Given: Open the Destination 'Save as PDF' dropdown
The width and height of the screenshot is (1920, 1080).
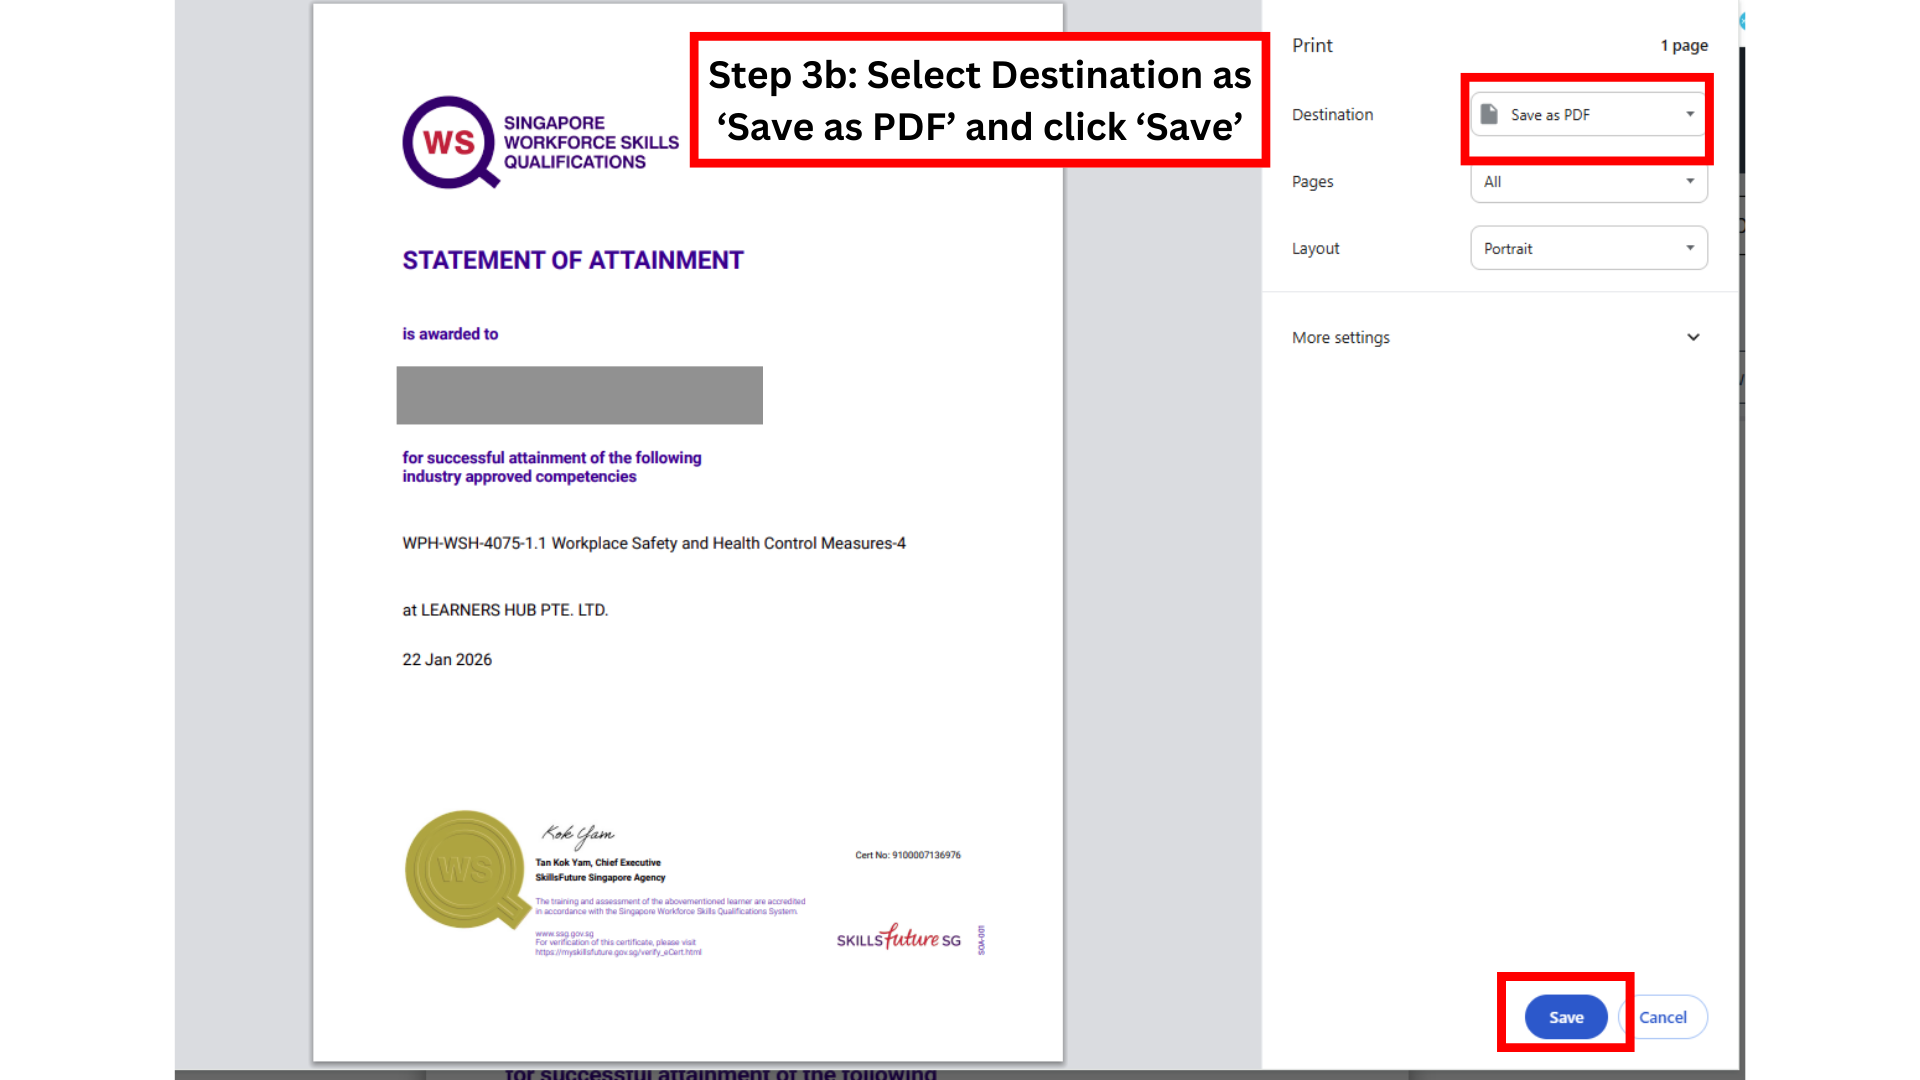Looking at the screenshot, I should point(1589,114).
